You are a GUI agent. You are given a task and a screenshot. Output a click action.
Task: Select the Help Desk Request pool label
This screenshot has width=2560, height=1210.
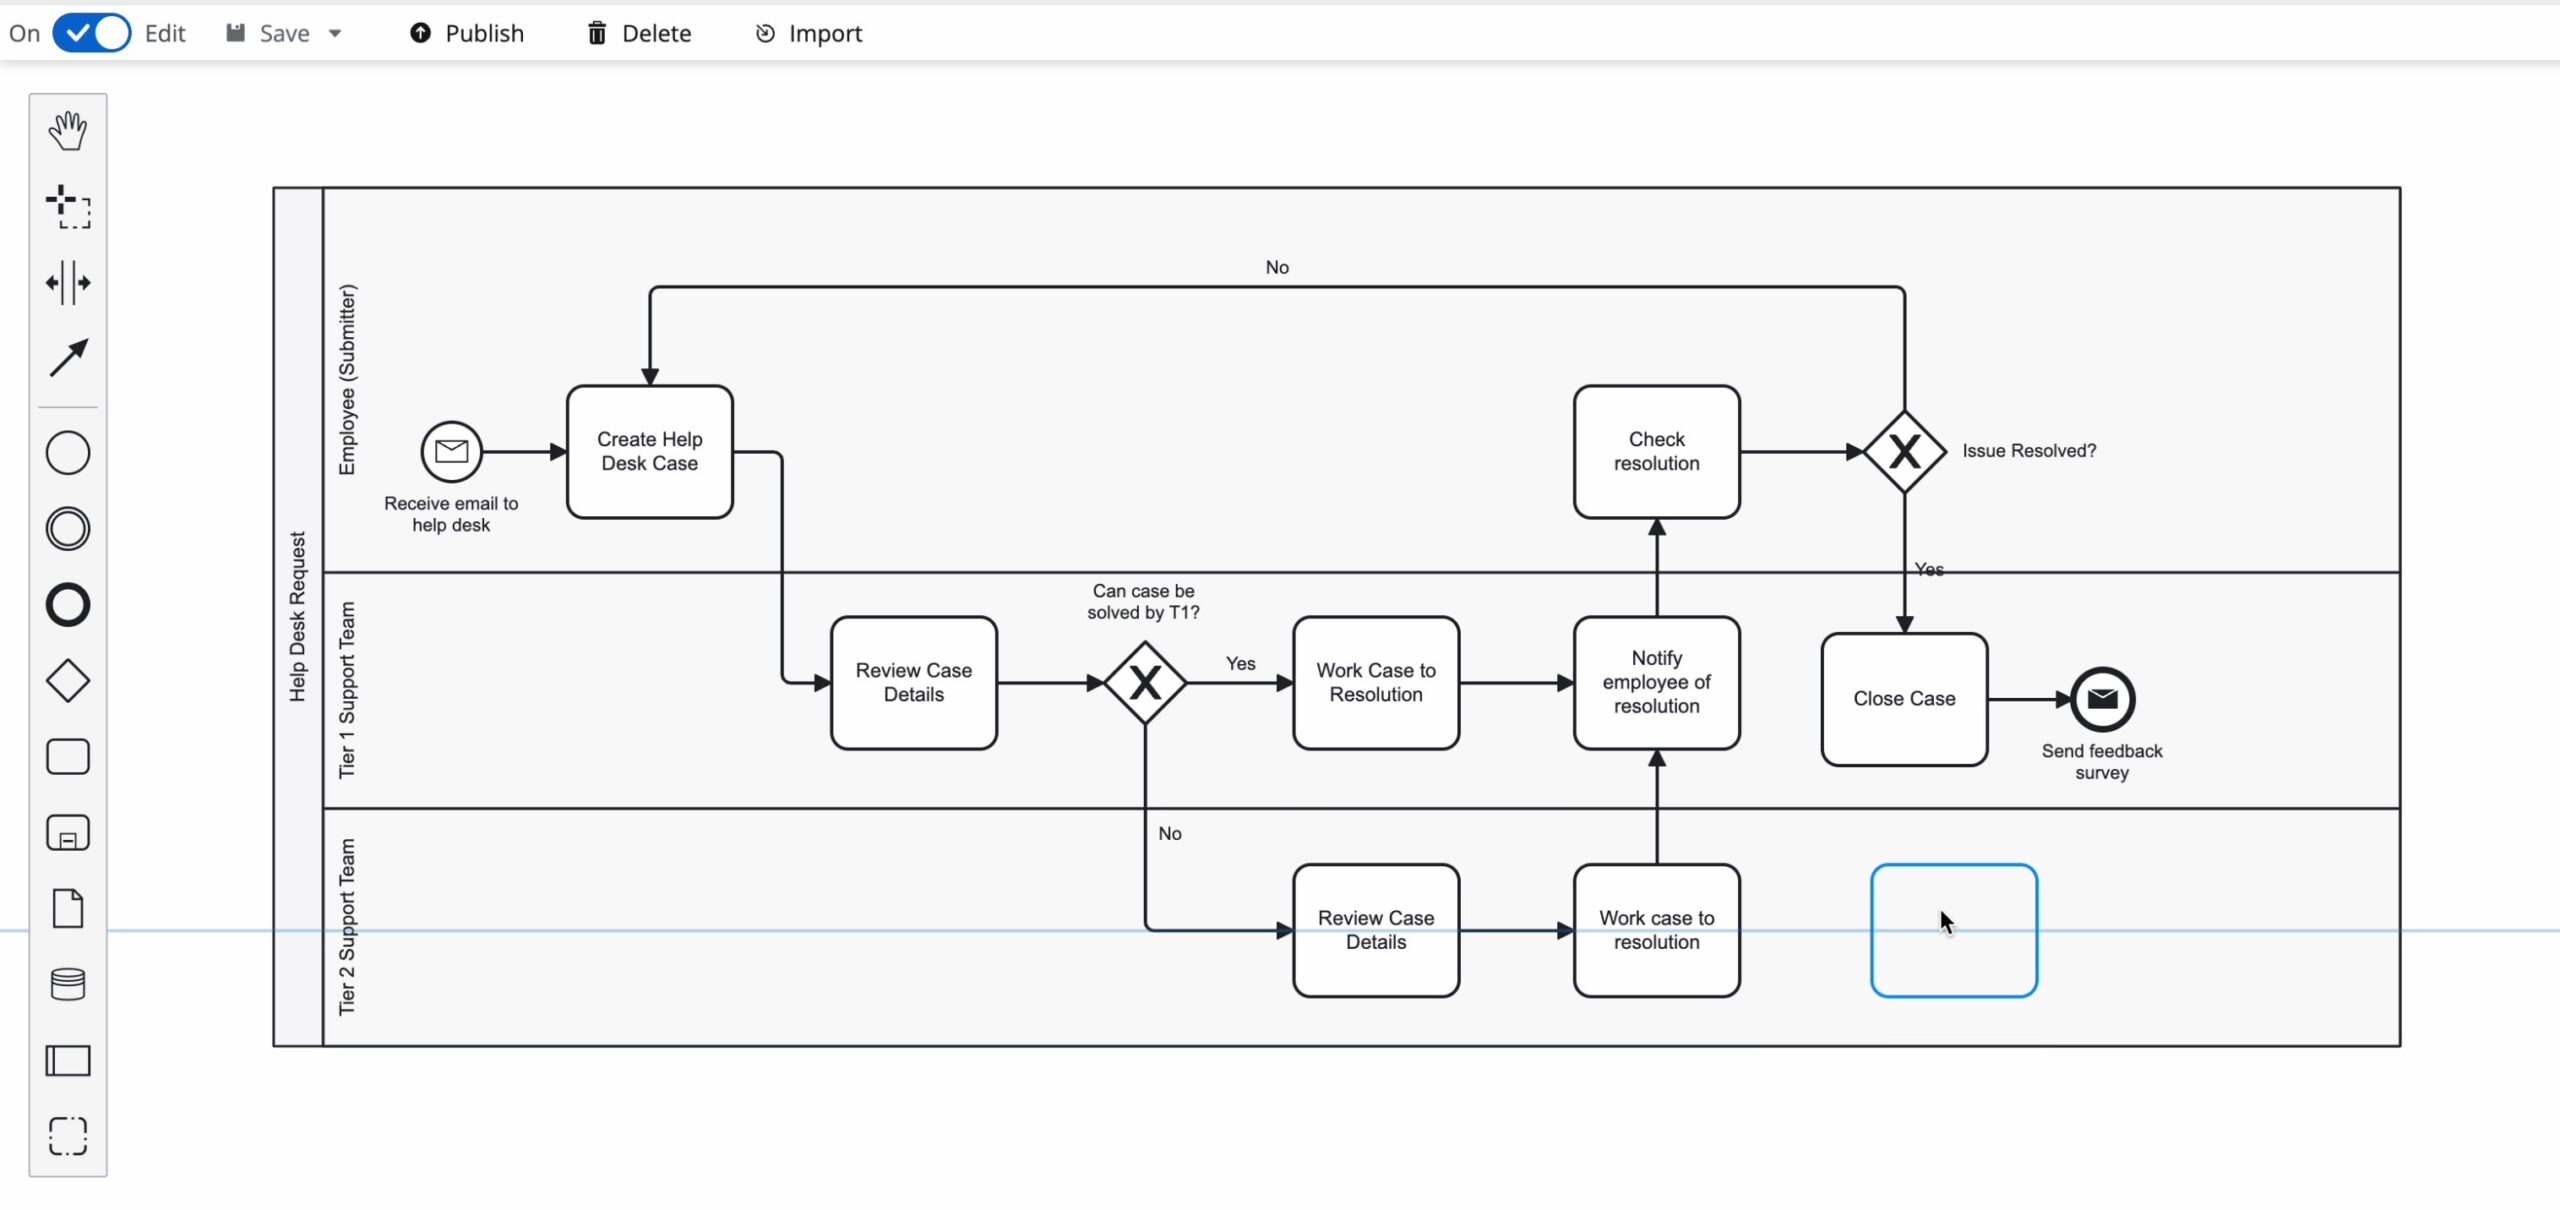[x=297, y=616]
